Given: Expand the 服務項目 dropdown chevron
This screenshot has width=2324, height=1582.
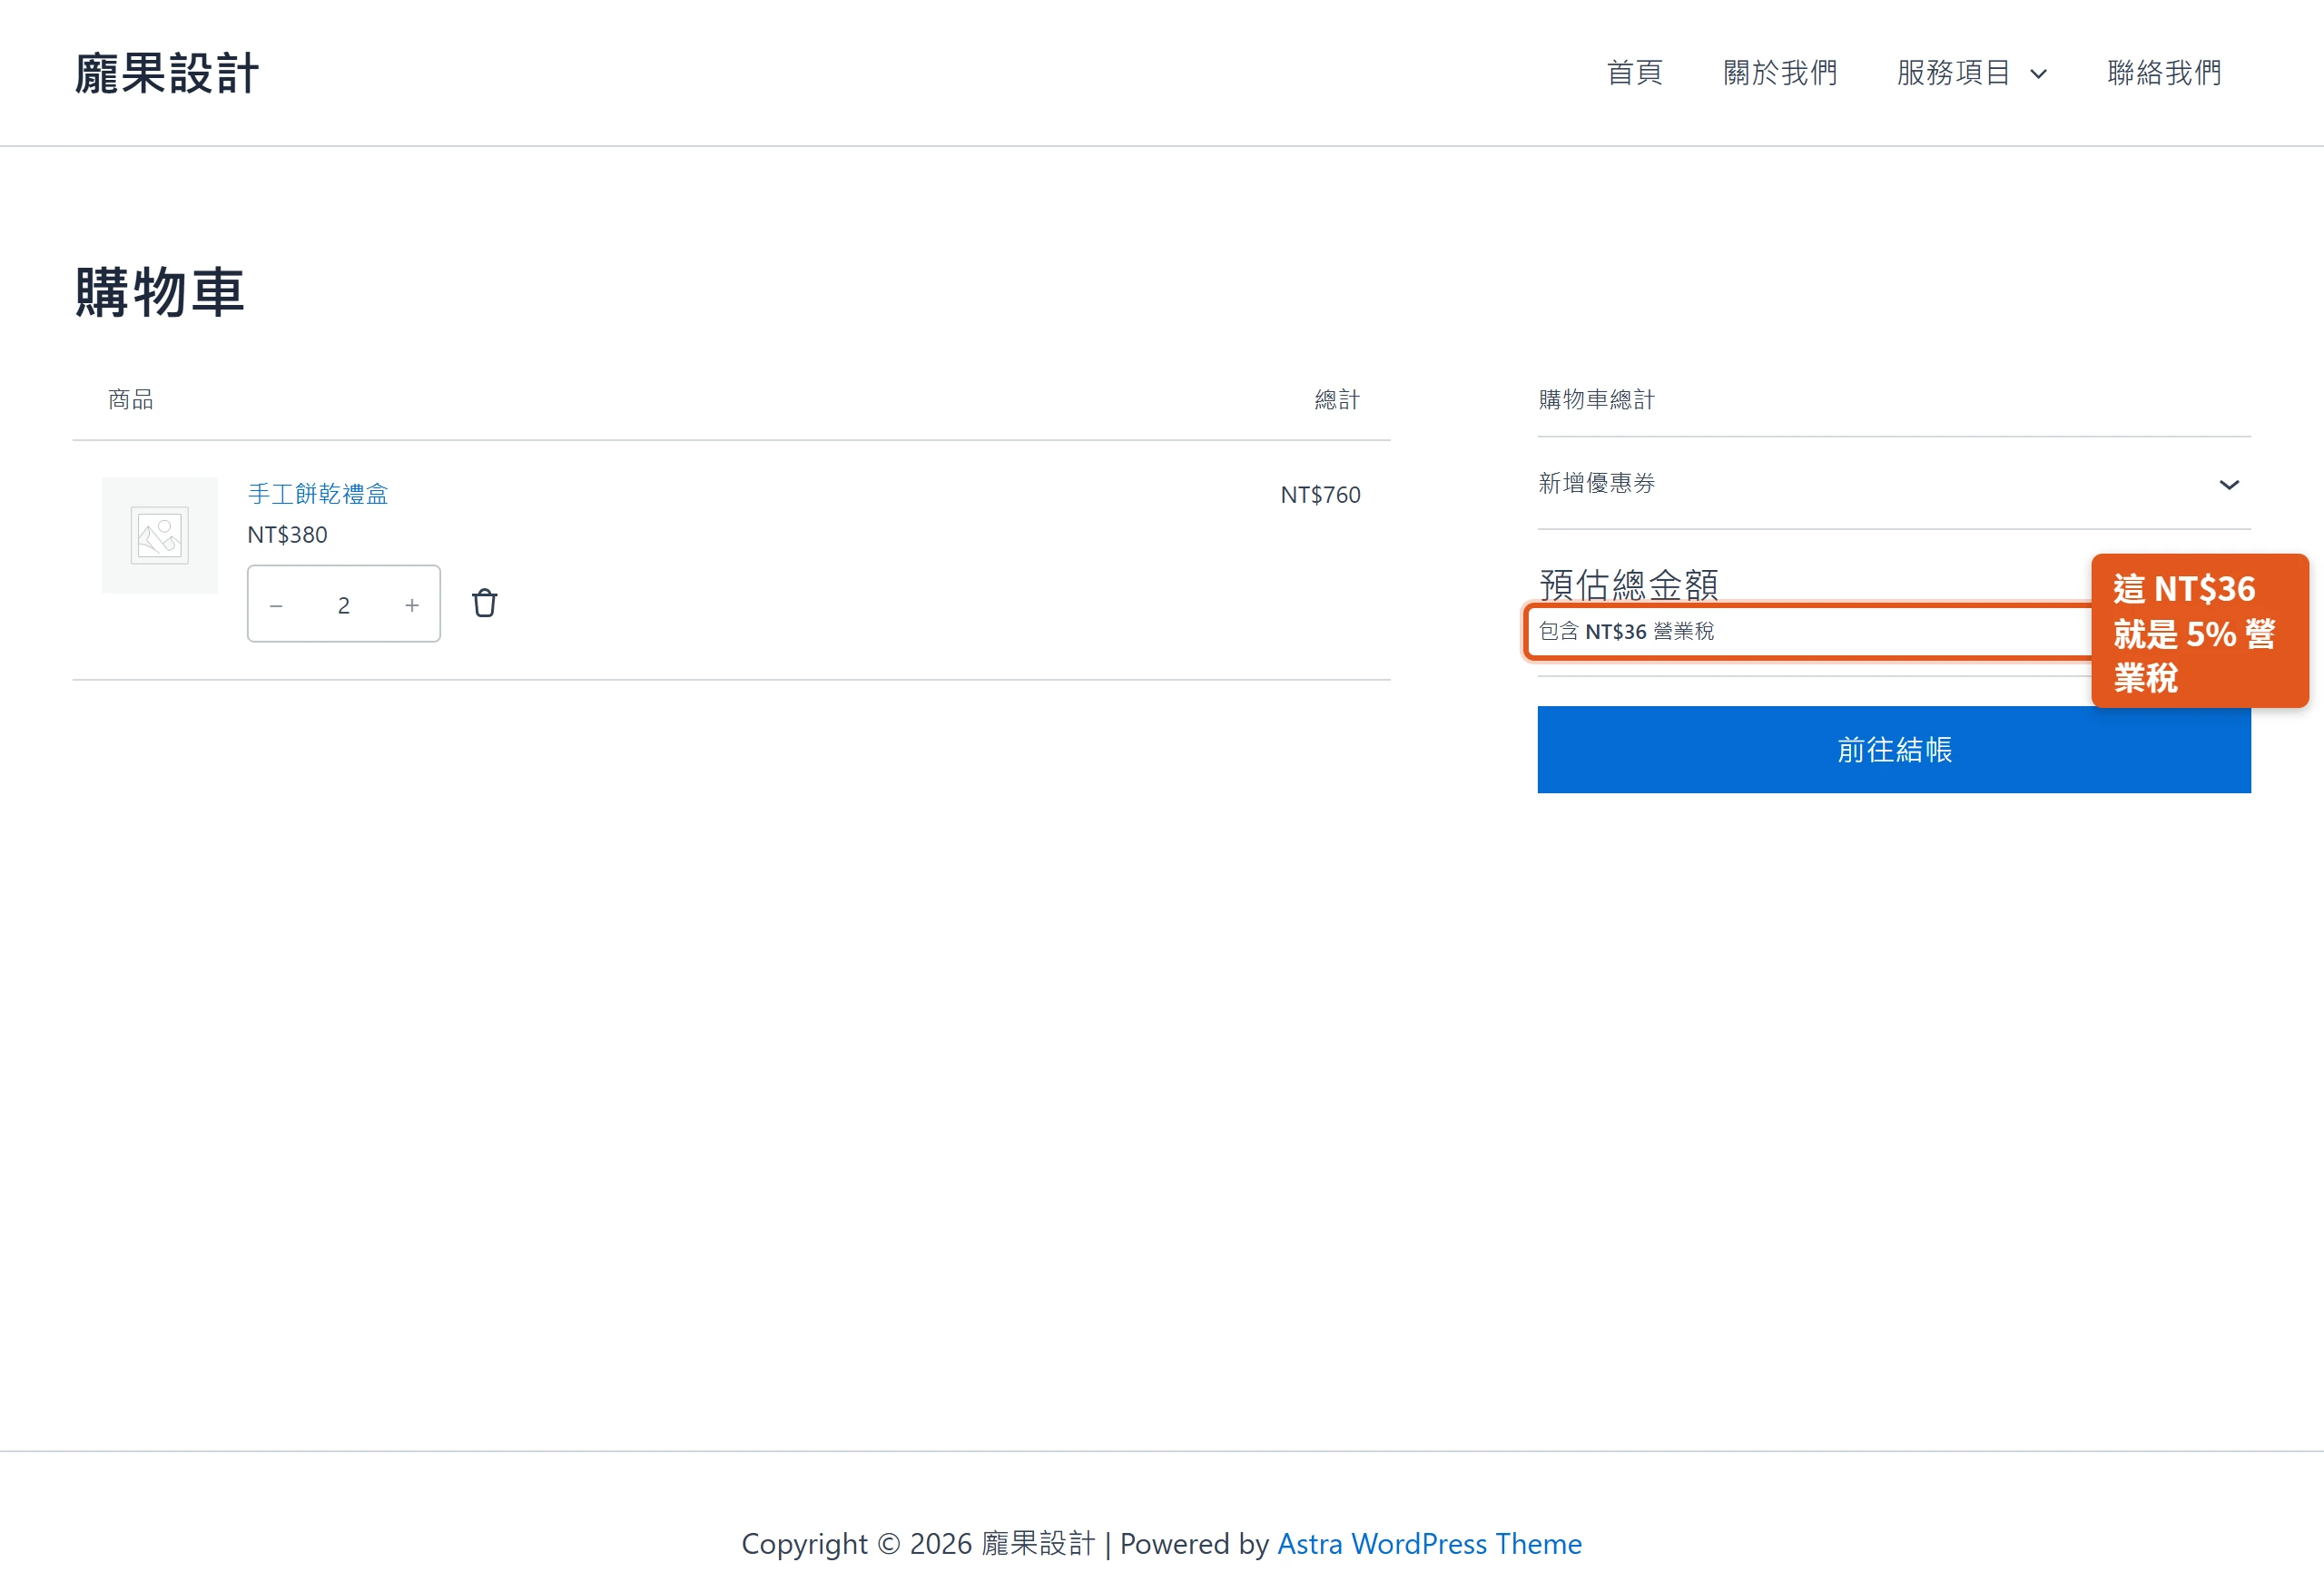Looking at the screenshot, I should pos(2038,74).
